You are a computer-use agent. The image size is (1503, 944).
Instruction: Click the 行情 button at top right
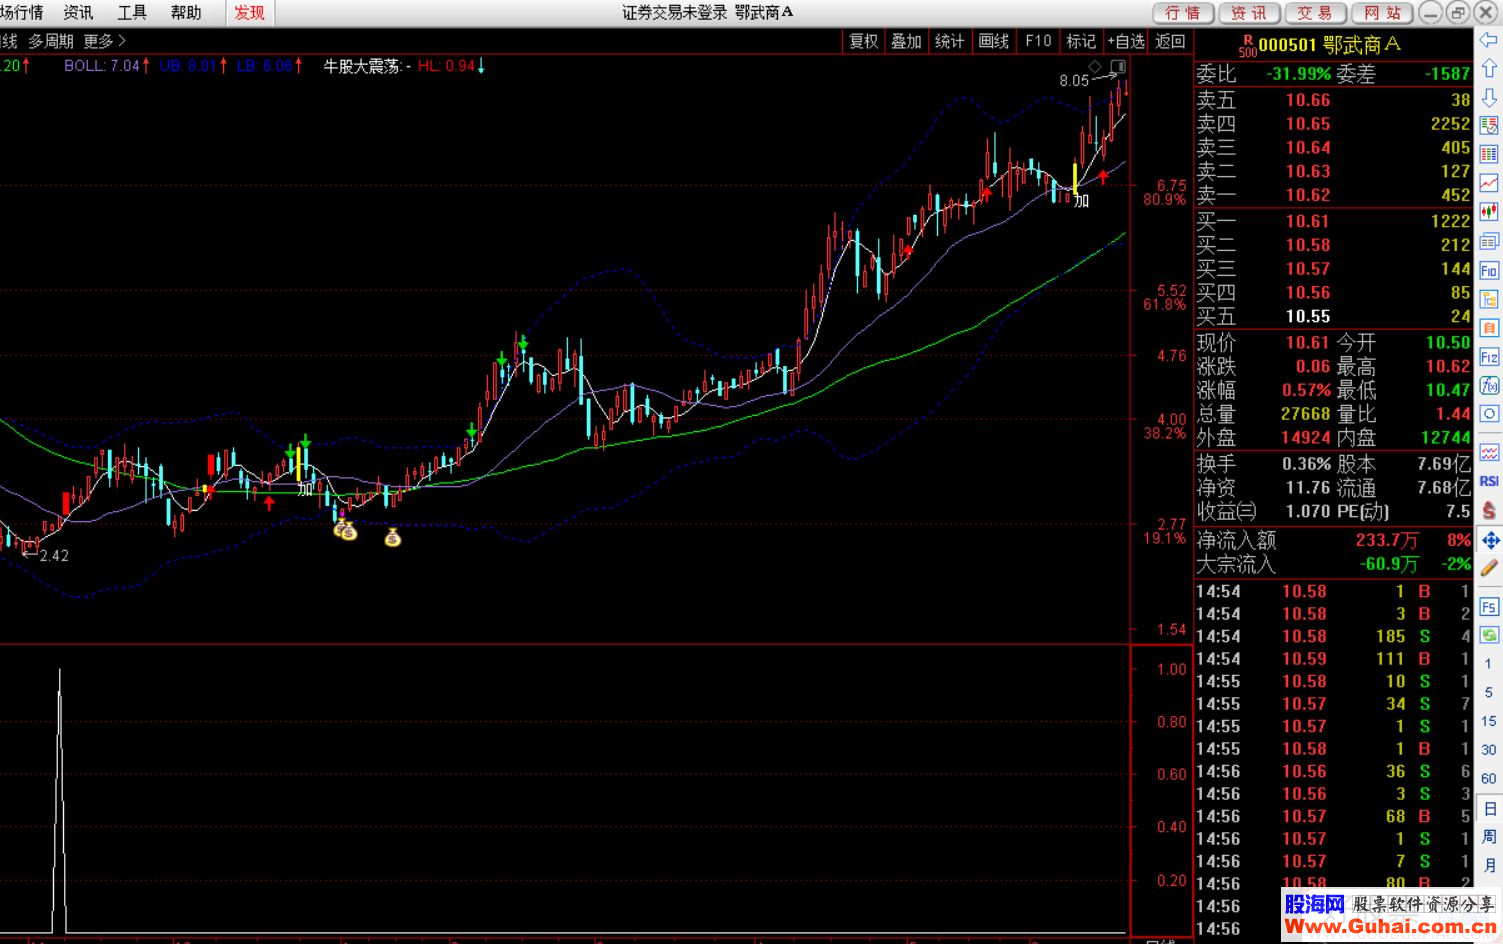1183,13
